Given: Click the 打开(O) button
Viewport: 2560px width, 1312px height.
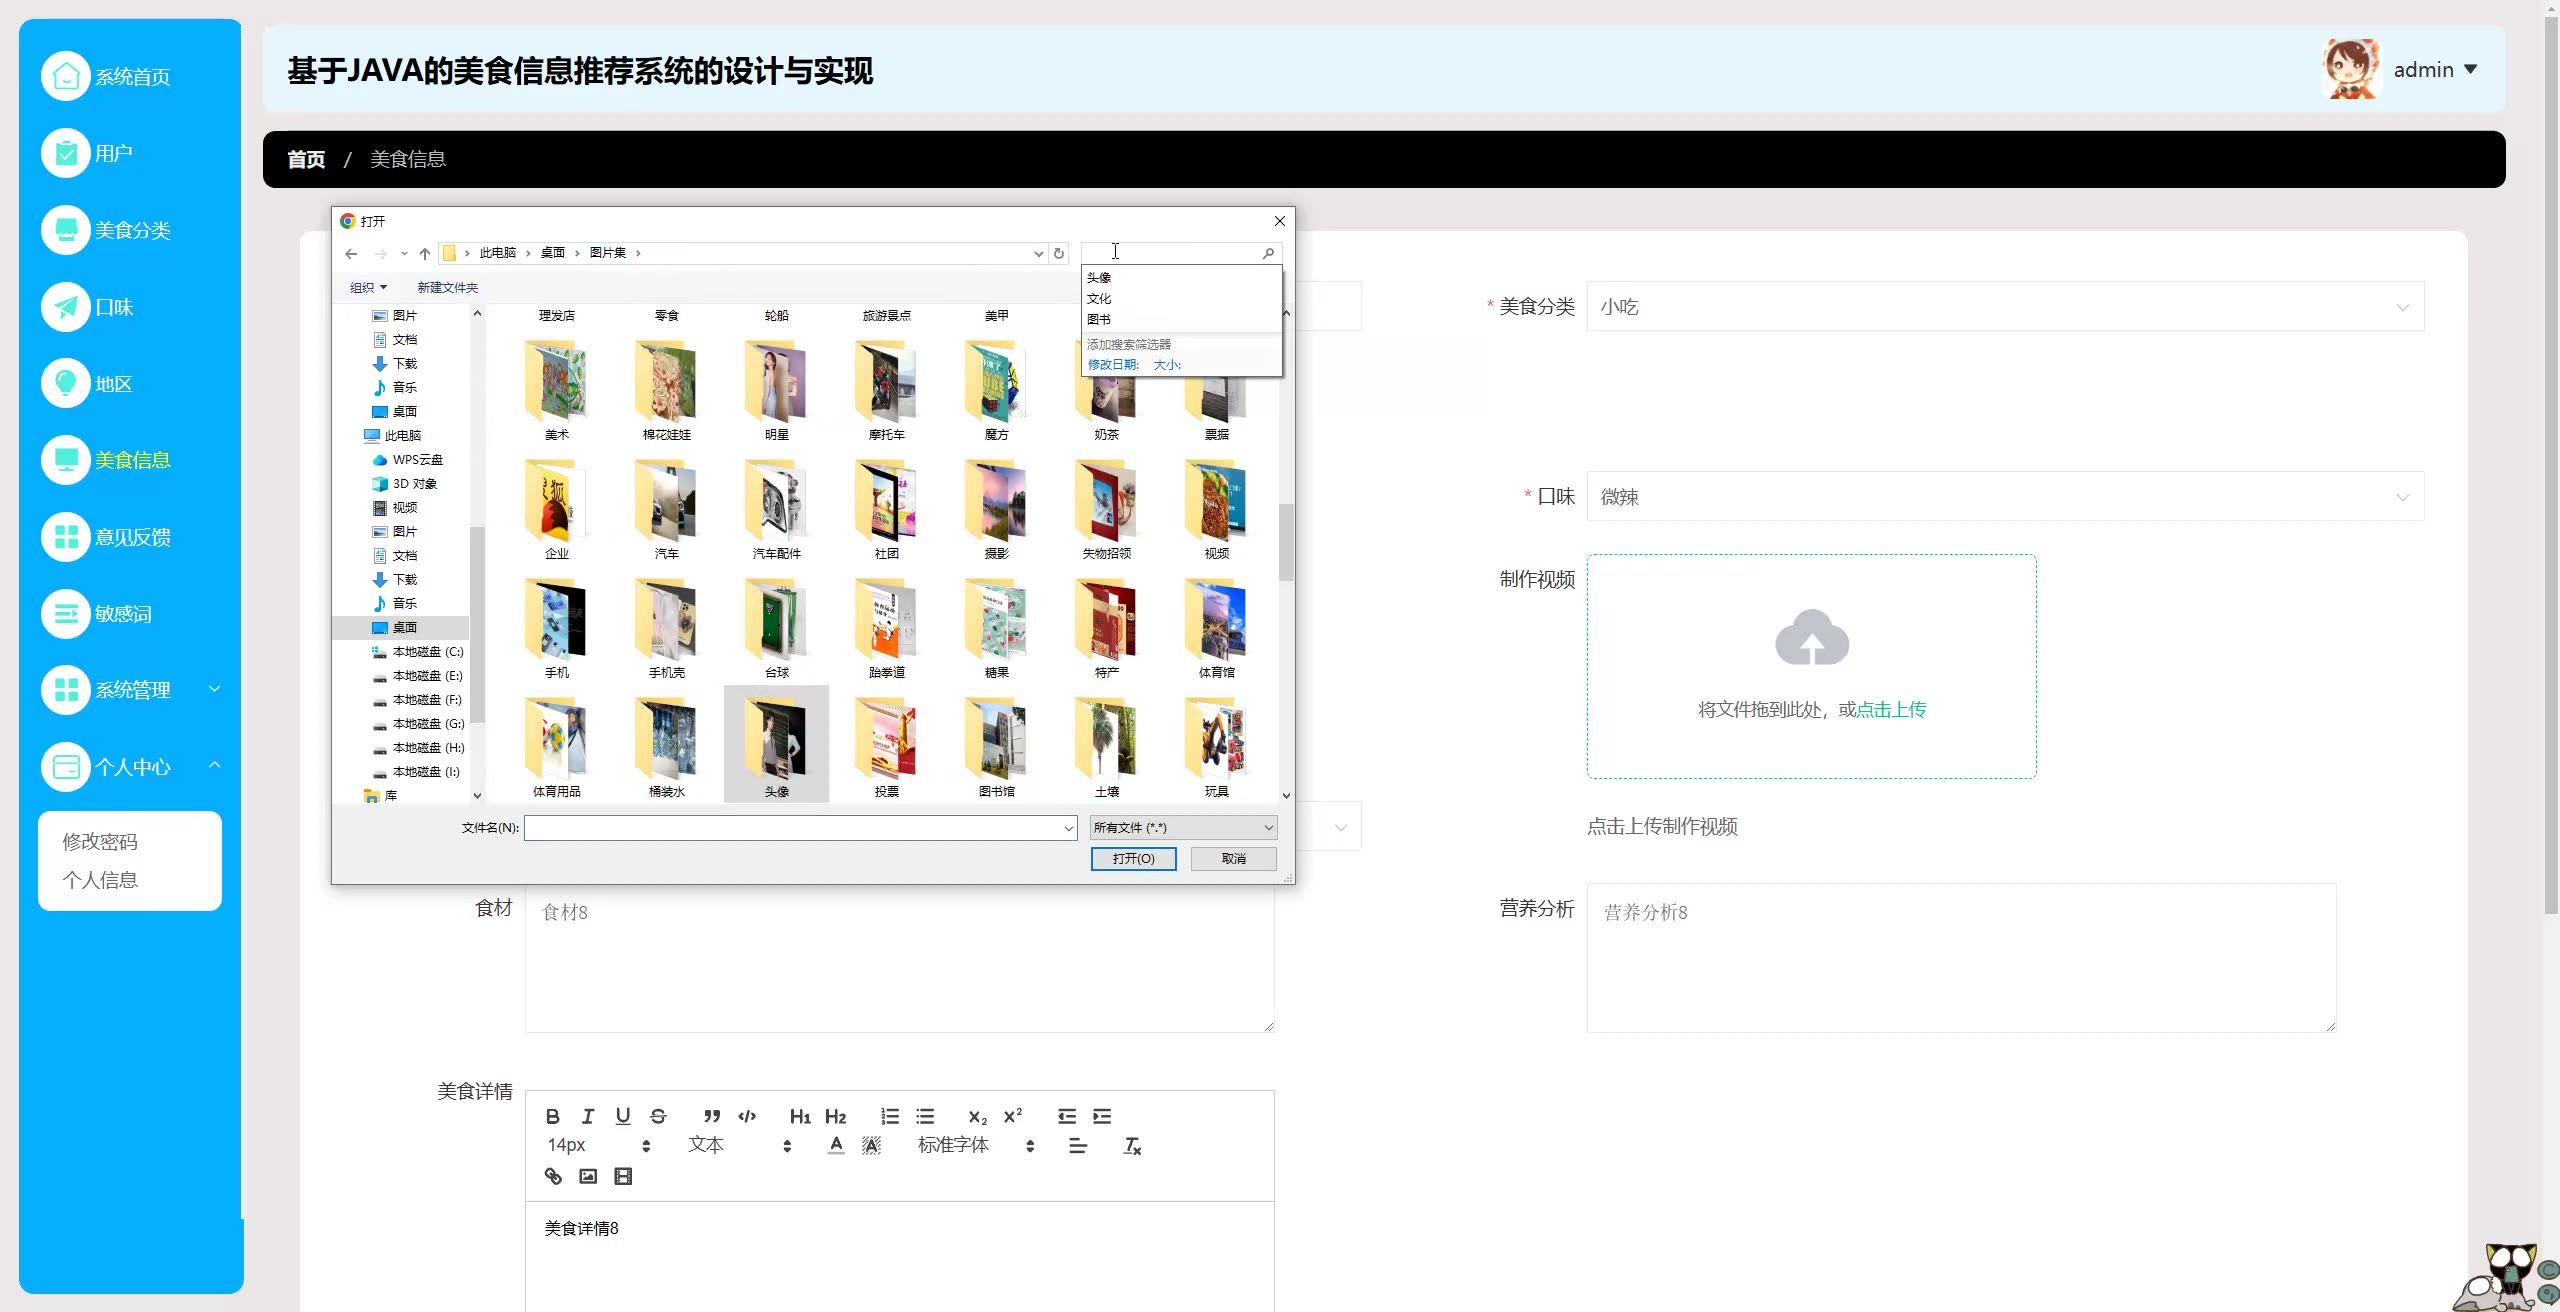Looking at the screenshot, I should coord(1133,858).
